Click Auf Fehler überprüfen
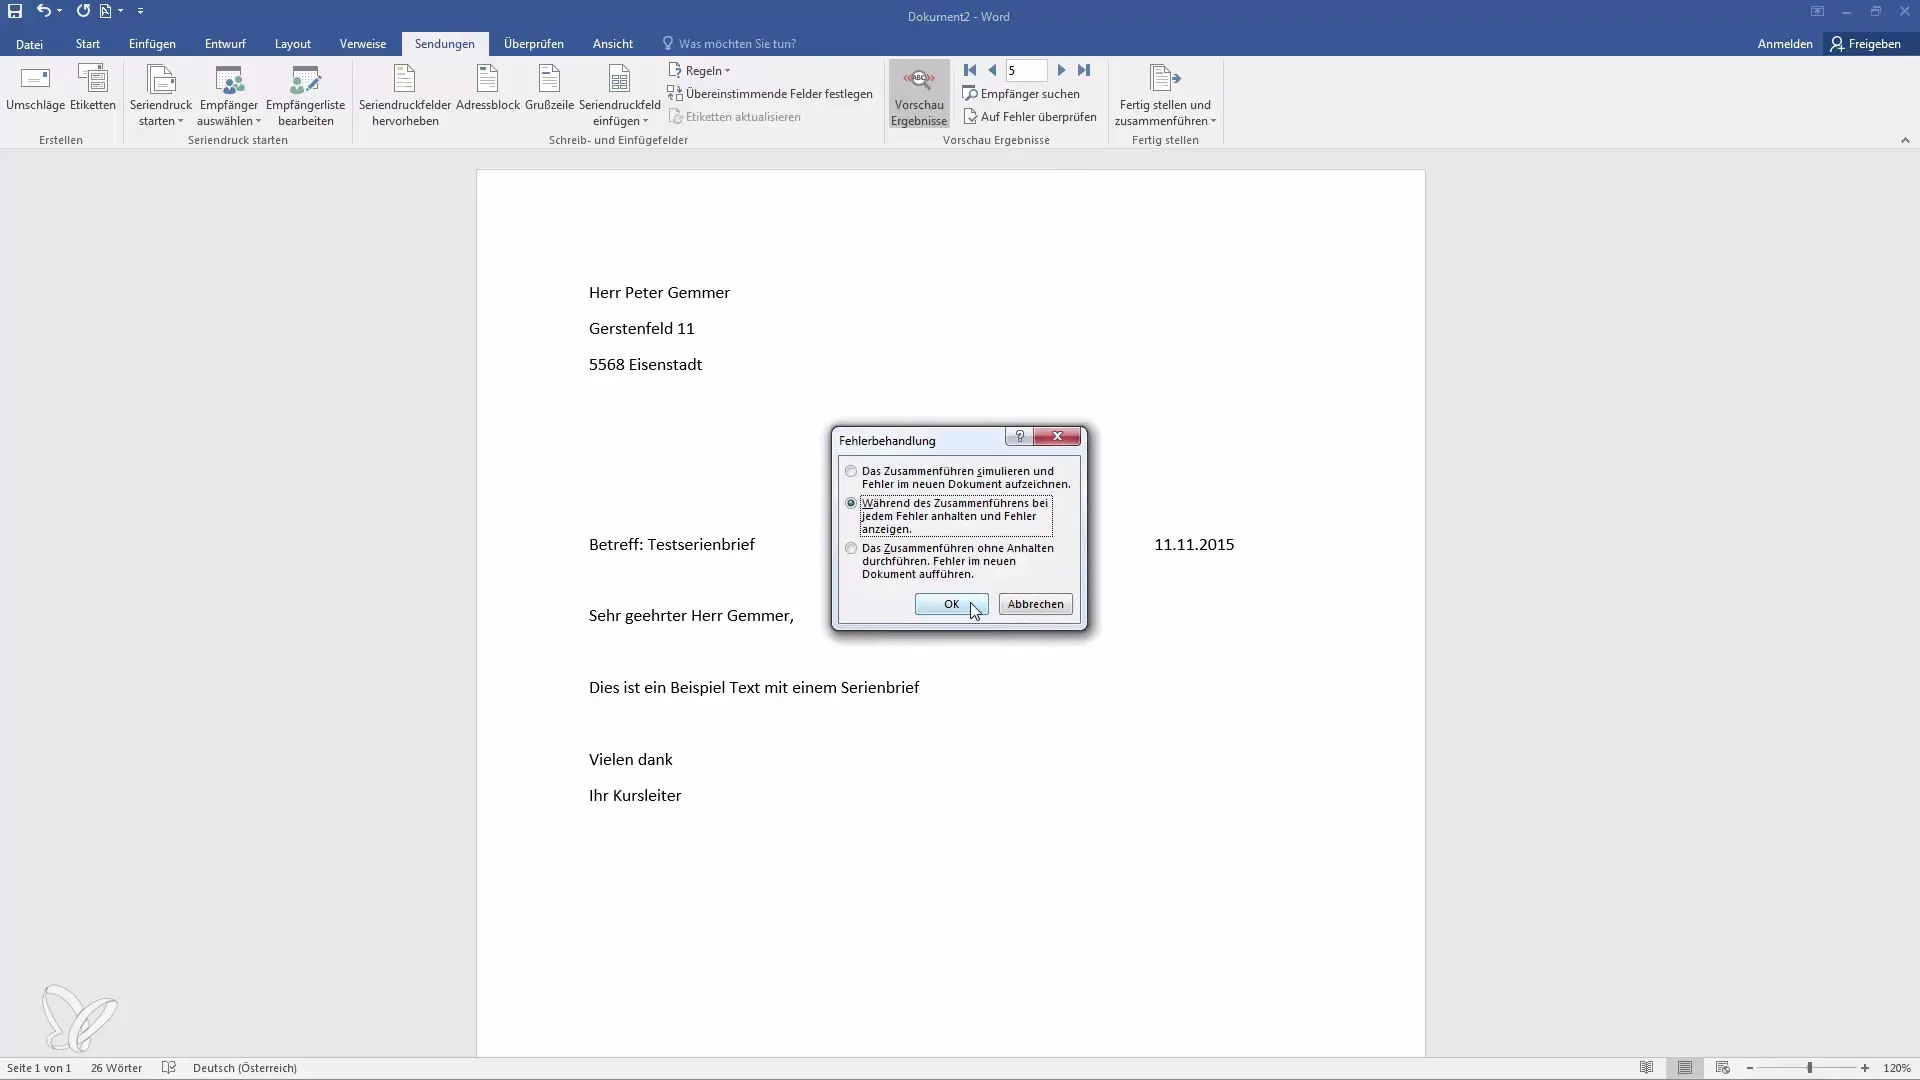This screenshot has height=1080, width=1920. point(1030,117)
